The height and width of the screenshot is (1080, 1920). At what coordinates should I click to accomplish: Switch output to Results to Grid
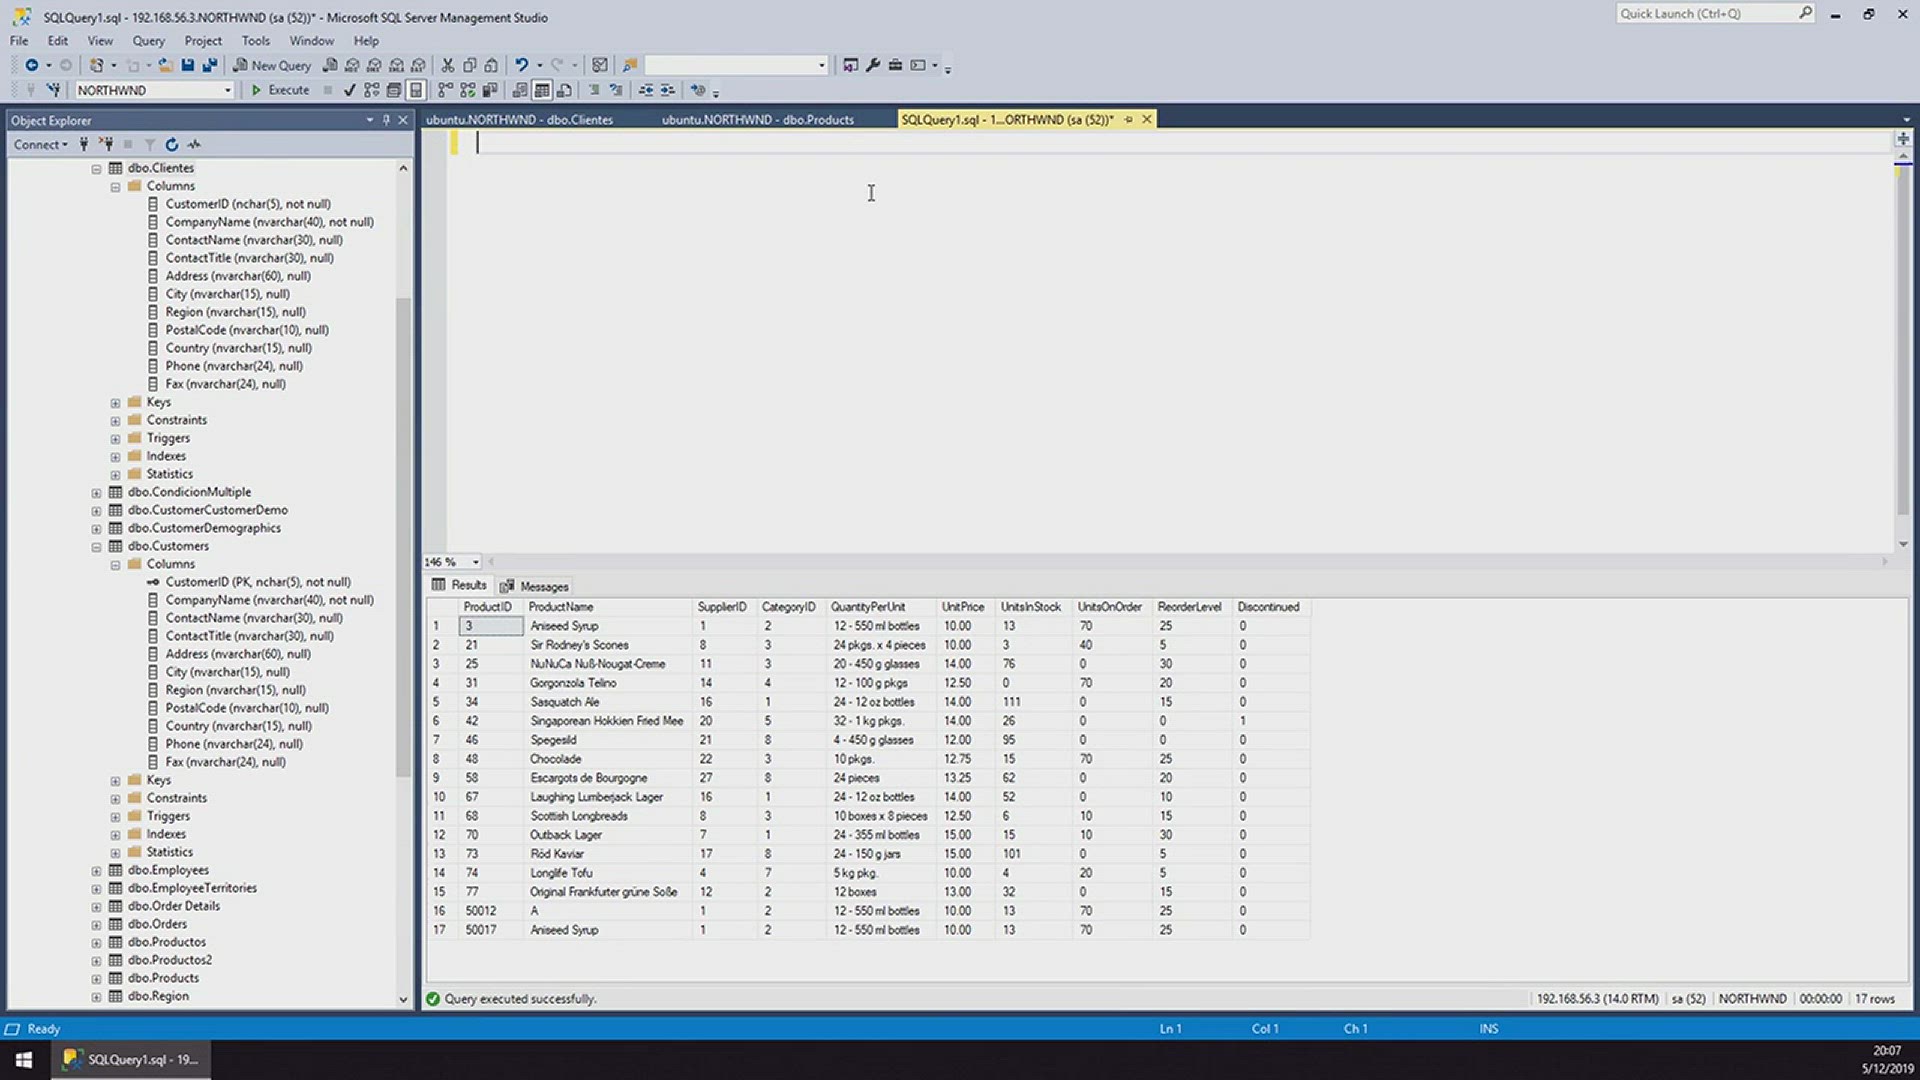coord(542,90)
